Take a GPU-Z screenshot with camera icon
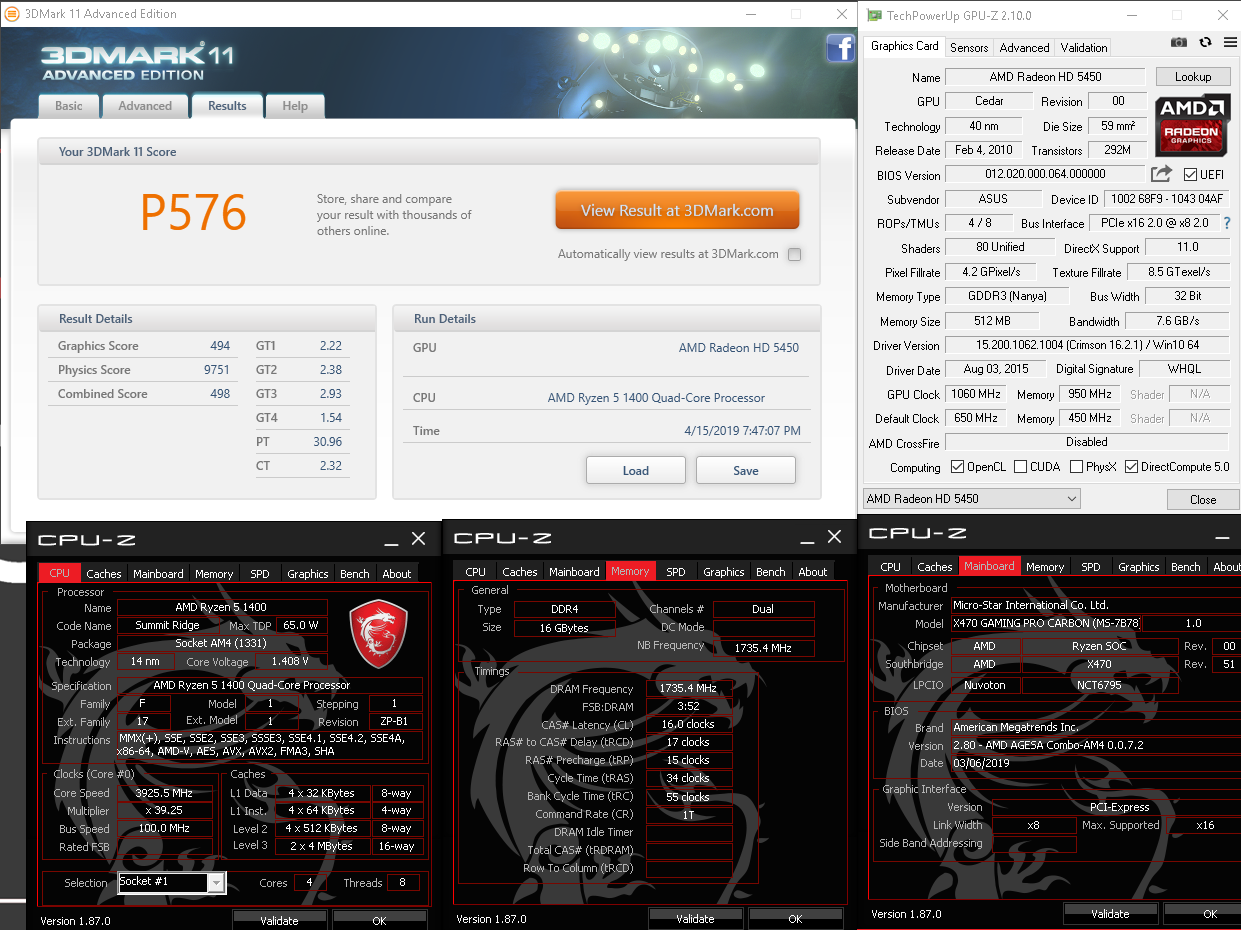 point(1179,42)
